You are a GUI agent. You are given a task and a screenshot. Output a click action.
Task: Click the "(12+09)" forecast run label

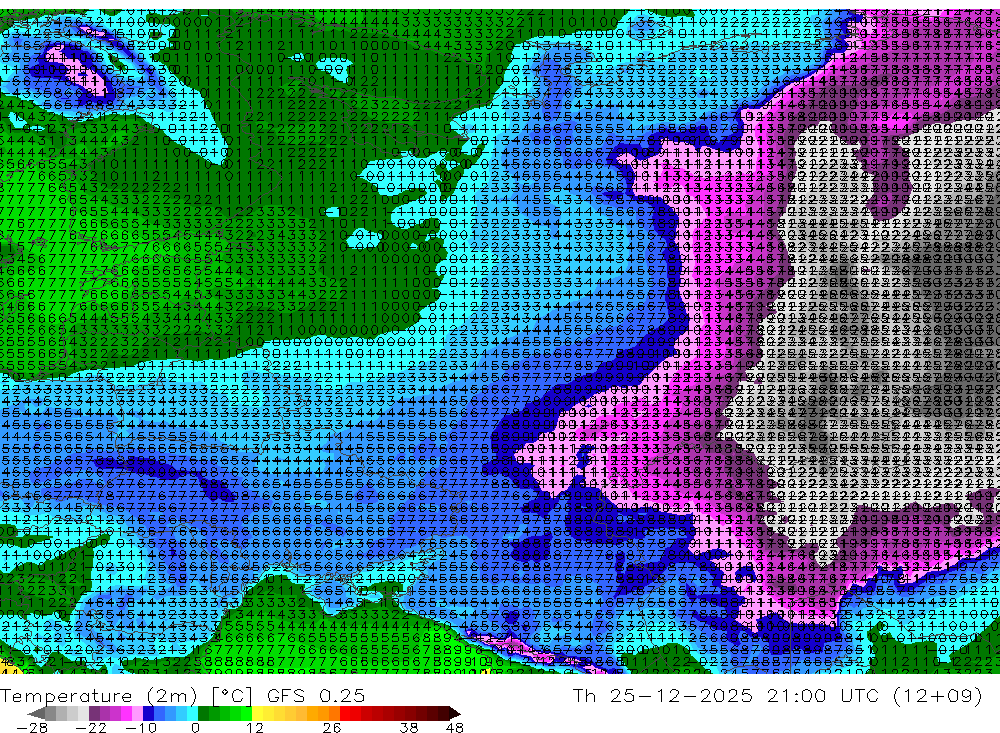(x=938, y=695)
